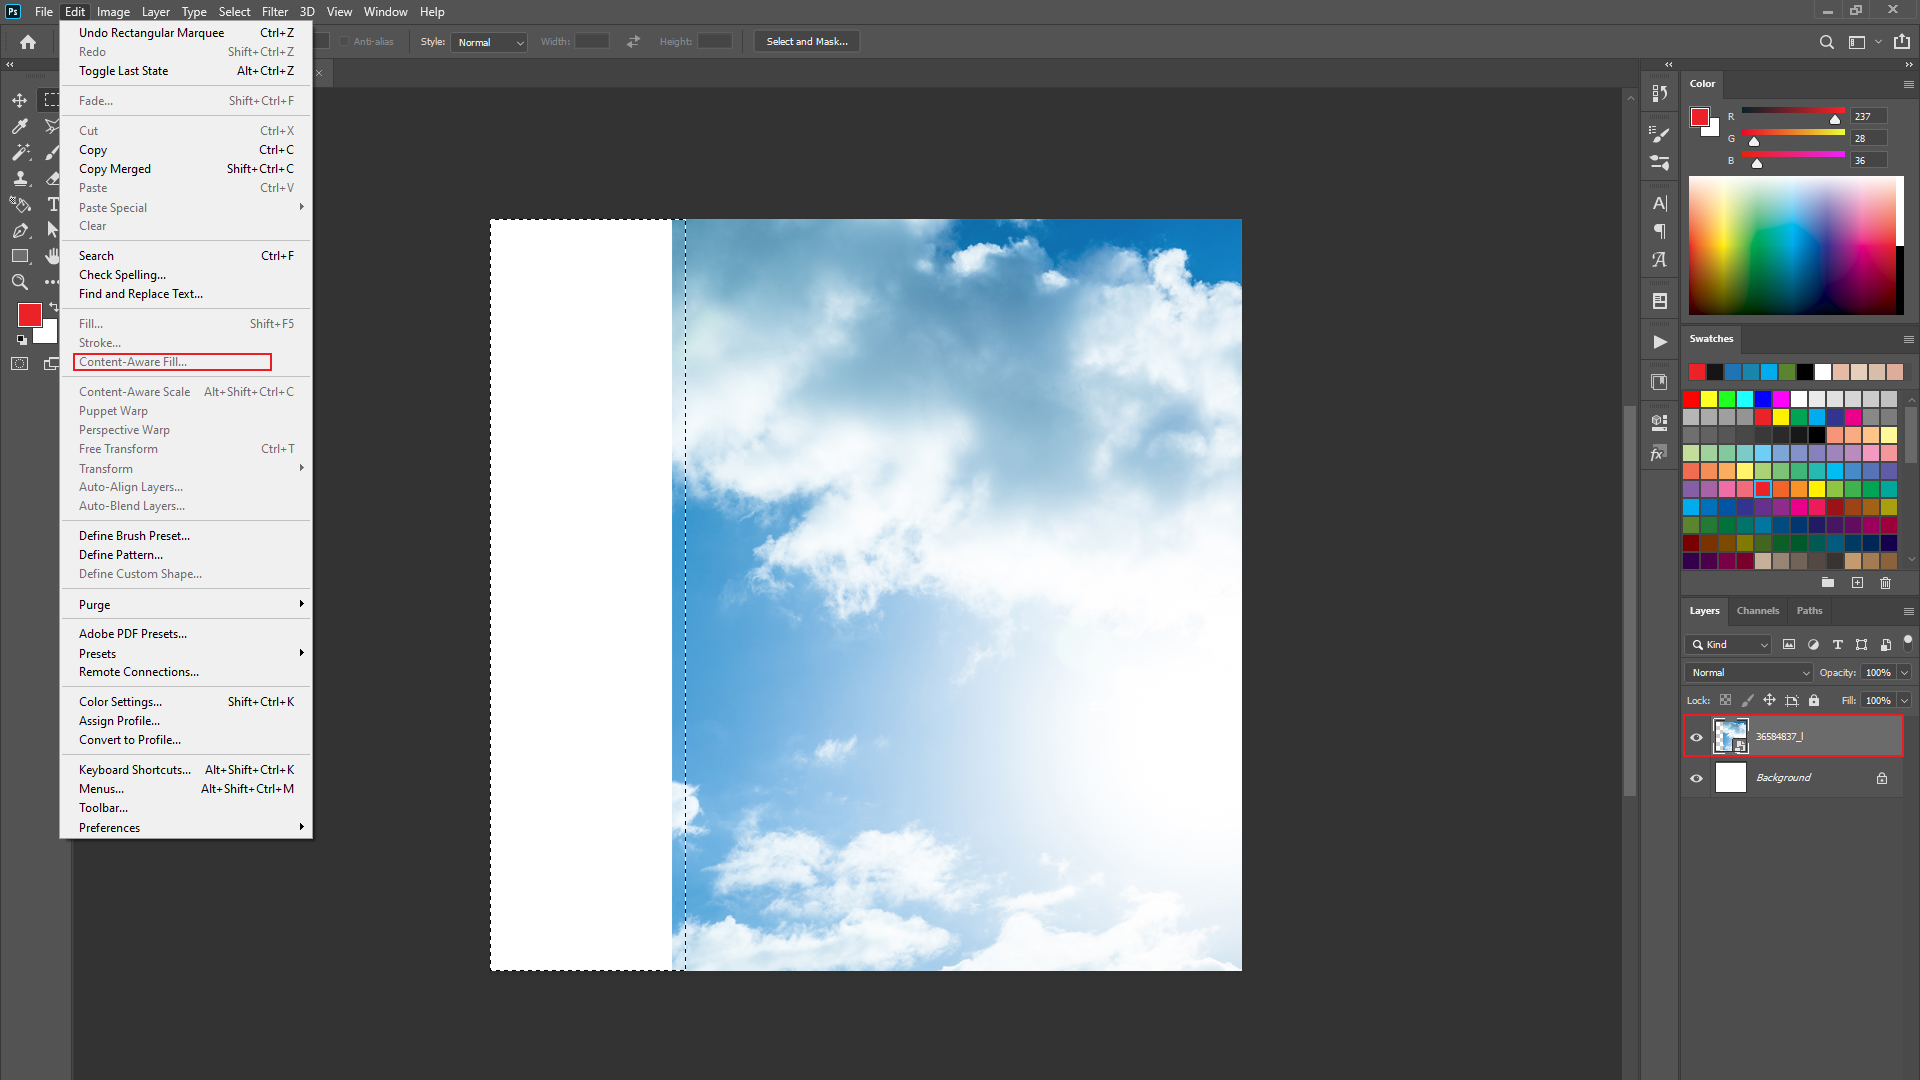Viewport: 1920px width, 1080px height.
Task: Hide the Background layer
Action: [1696, 777]
